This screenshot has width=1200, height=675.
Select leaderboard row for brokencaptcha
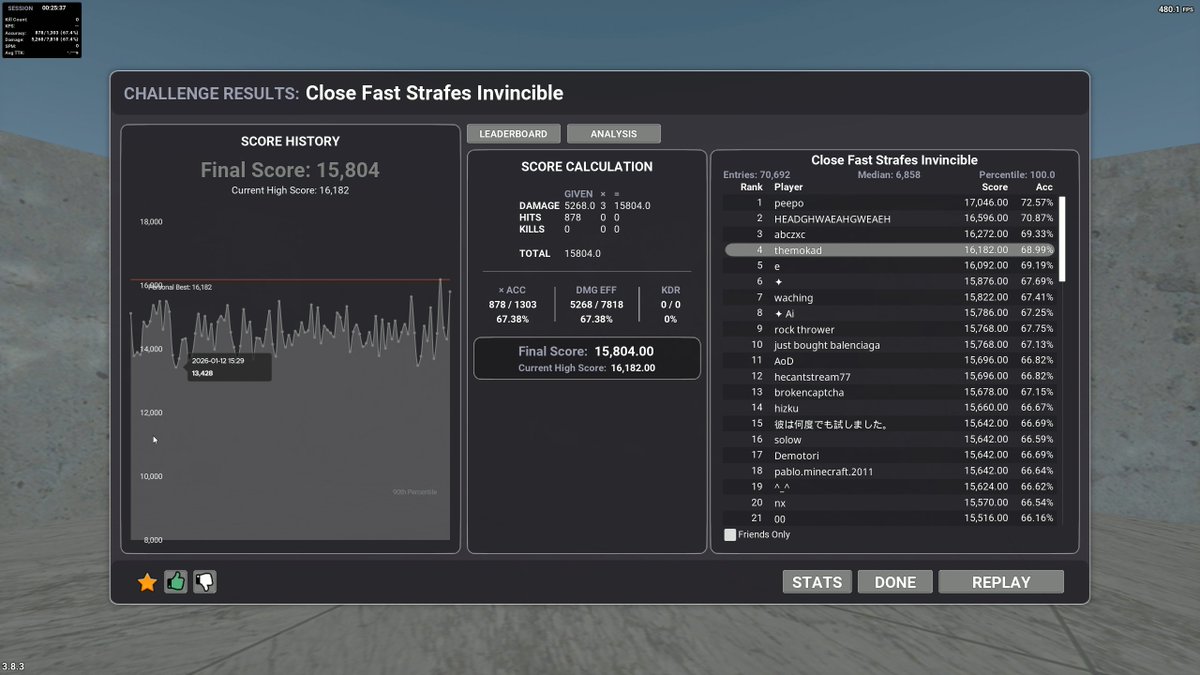[x=889, y=392]
